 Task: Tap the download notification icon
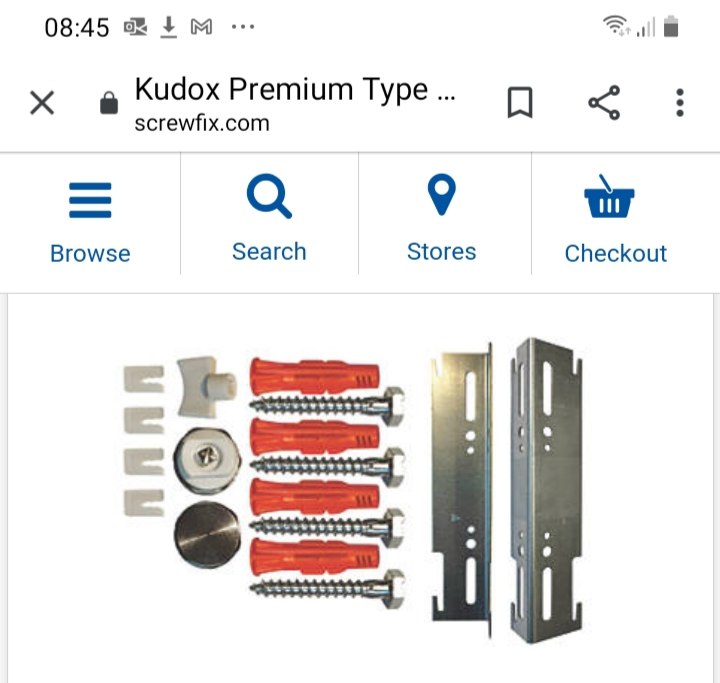(x=169, y=27)
